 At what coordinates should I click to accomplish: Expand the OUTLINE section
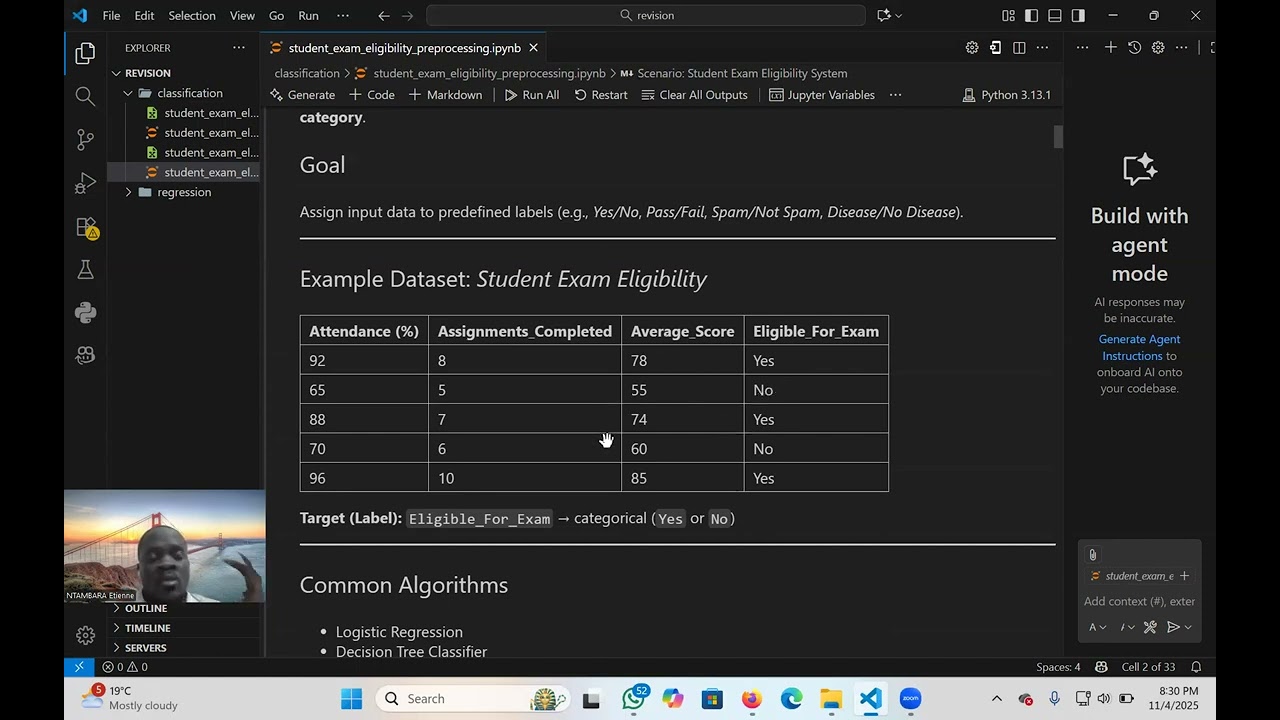pos(145,608)
